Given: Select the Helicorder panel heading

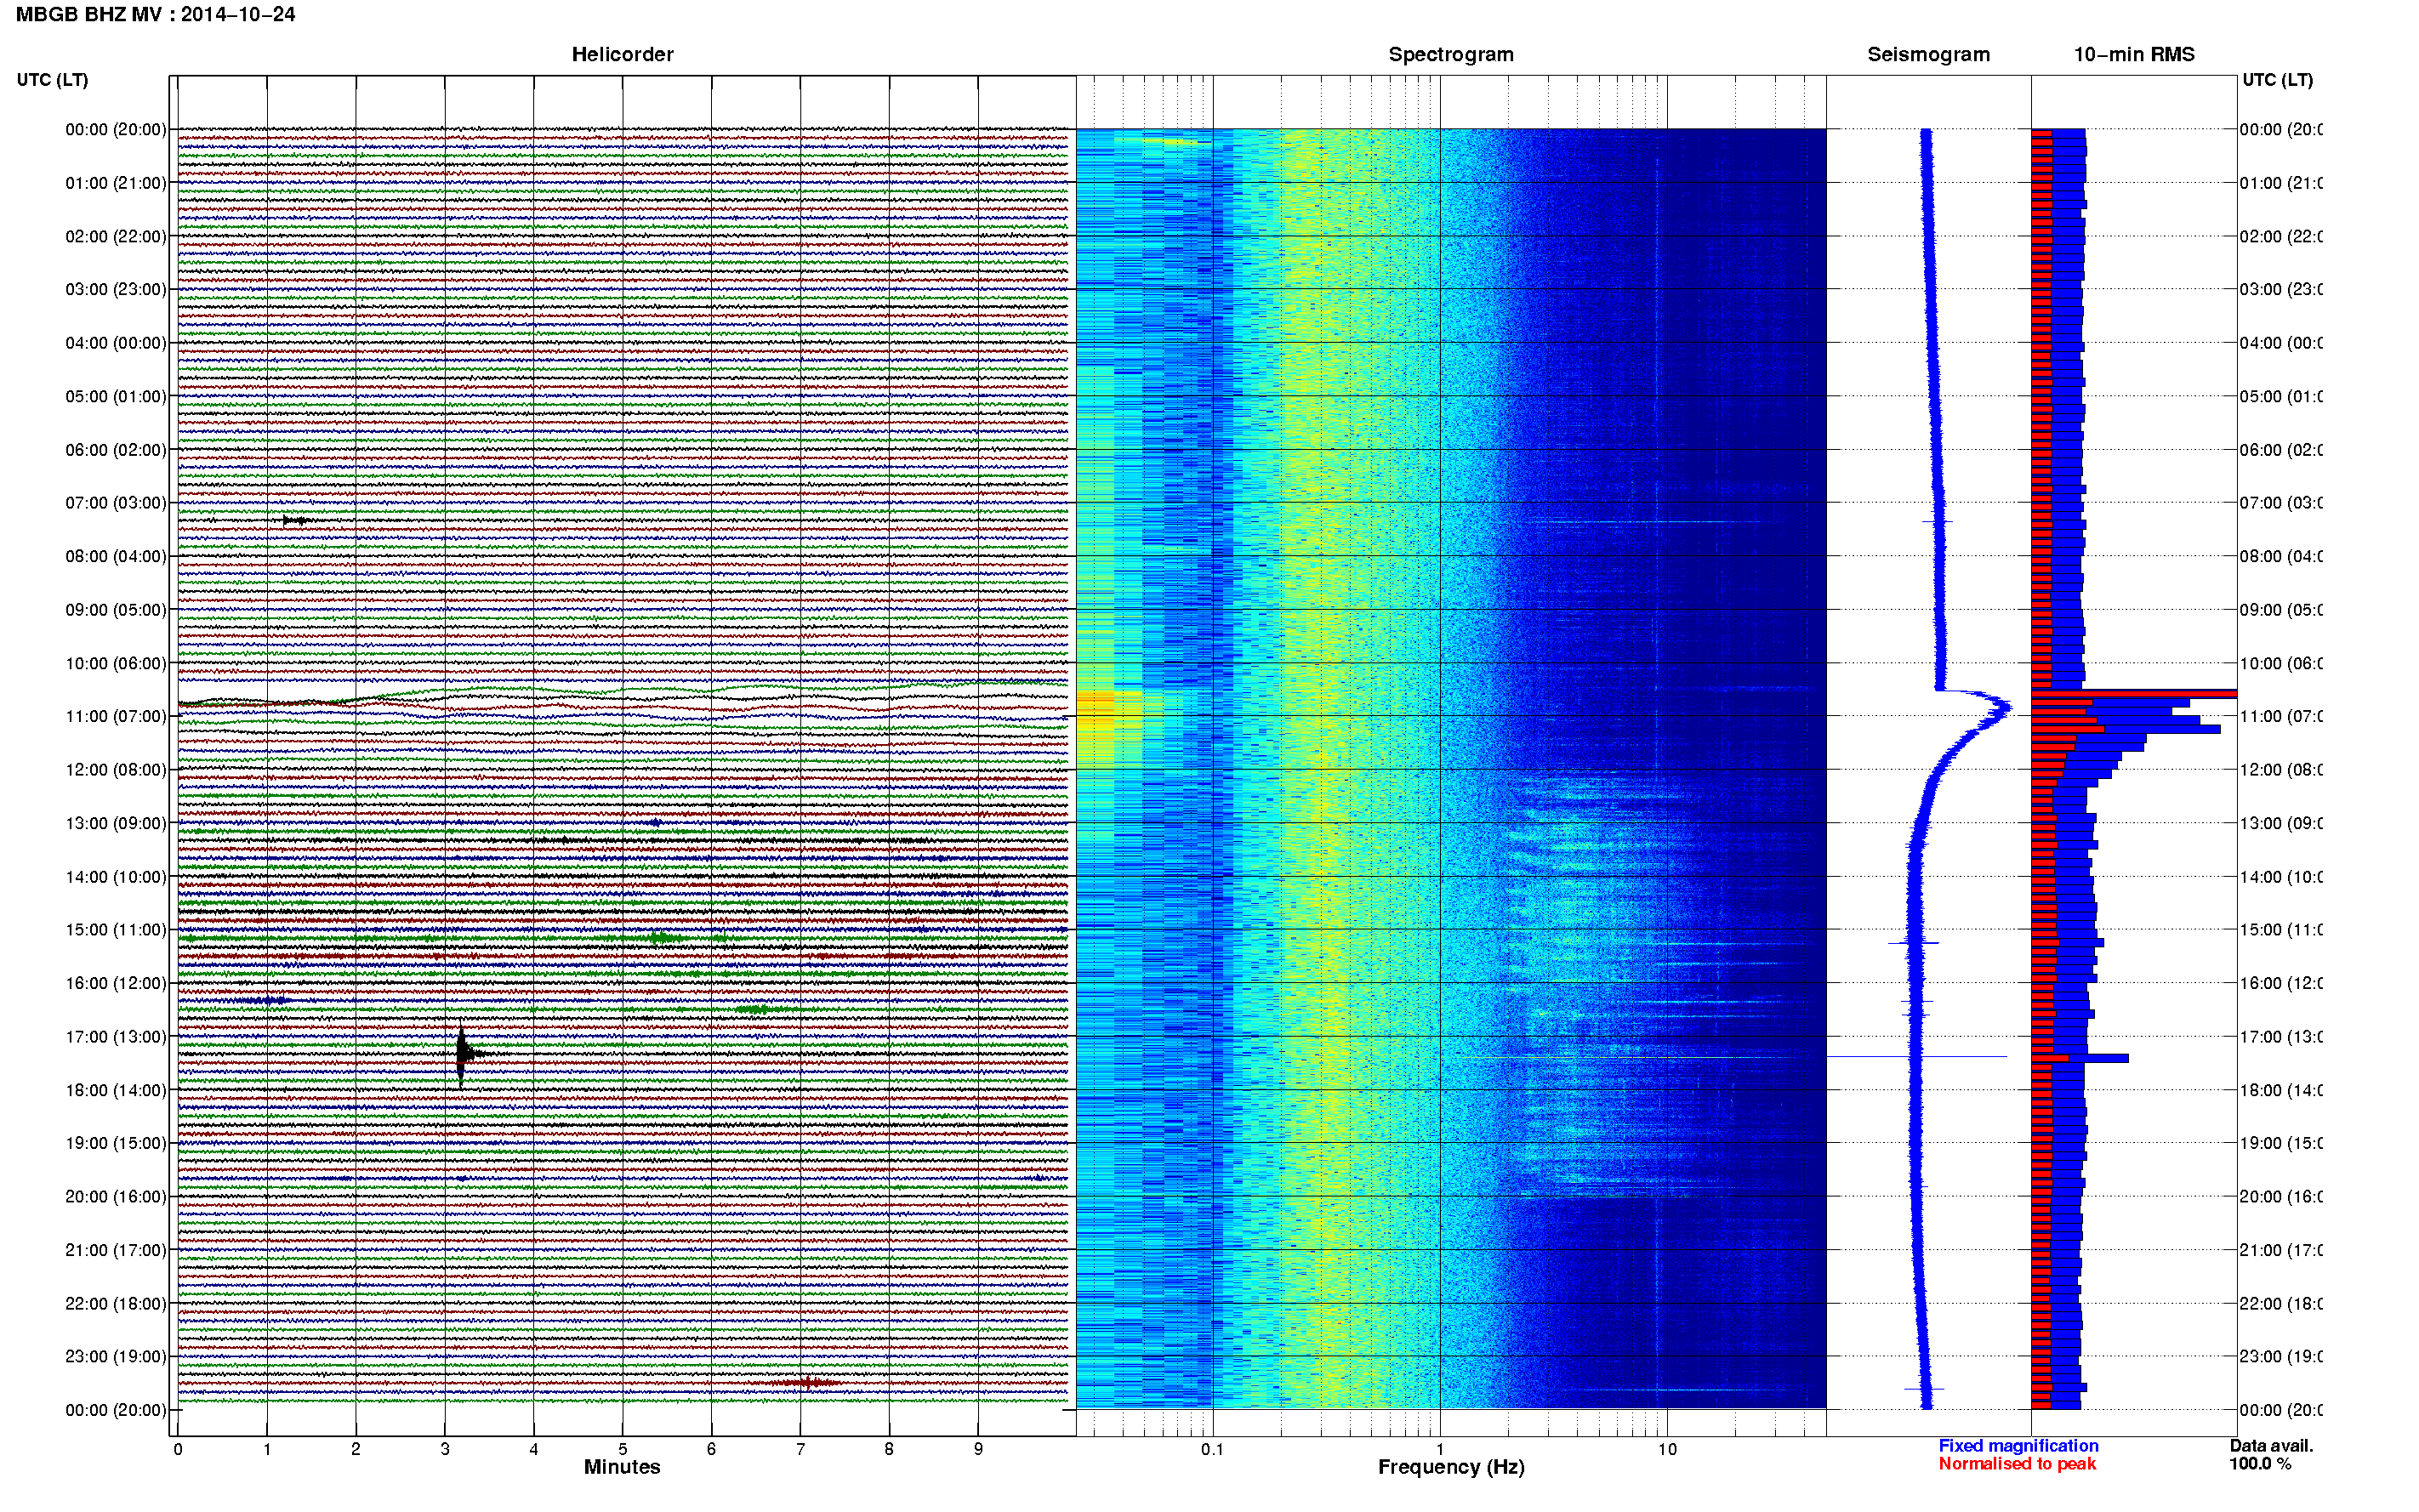Looking at the screenshot, I should pos(622,54).
